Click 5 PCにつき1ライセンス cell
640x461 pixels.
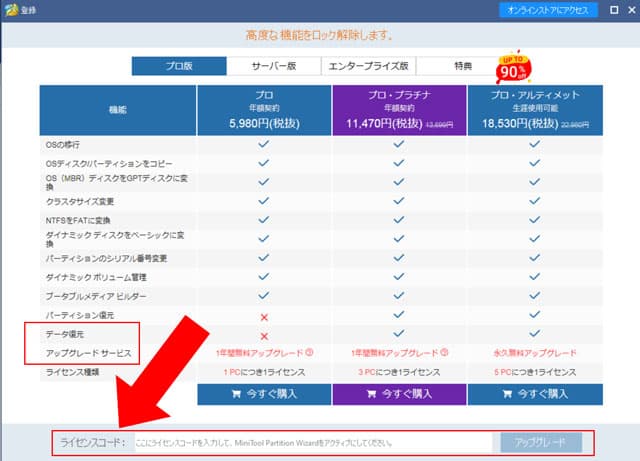(x=535, y=372)
